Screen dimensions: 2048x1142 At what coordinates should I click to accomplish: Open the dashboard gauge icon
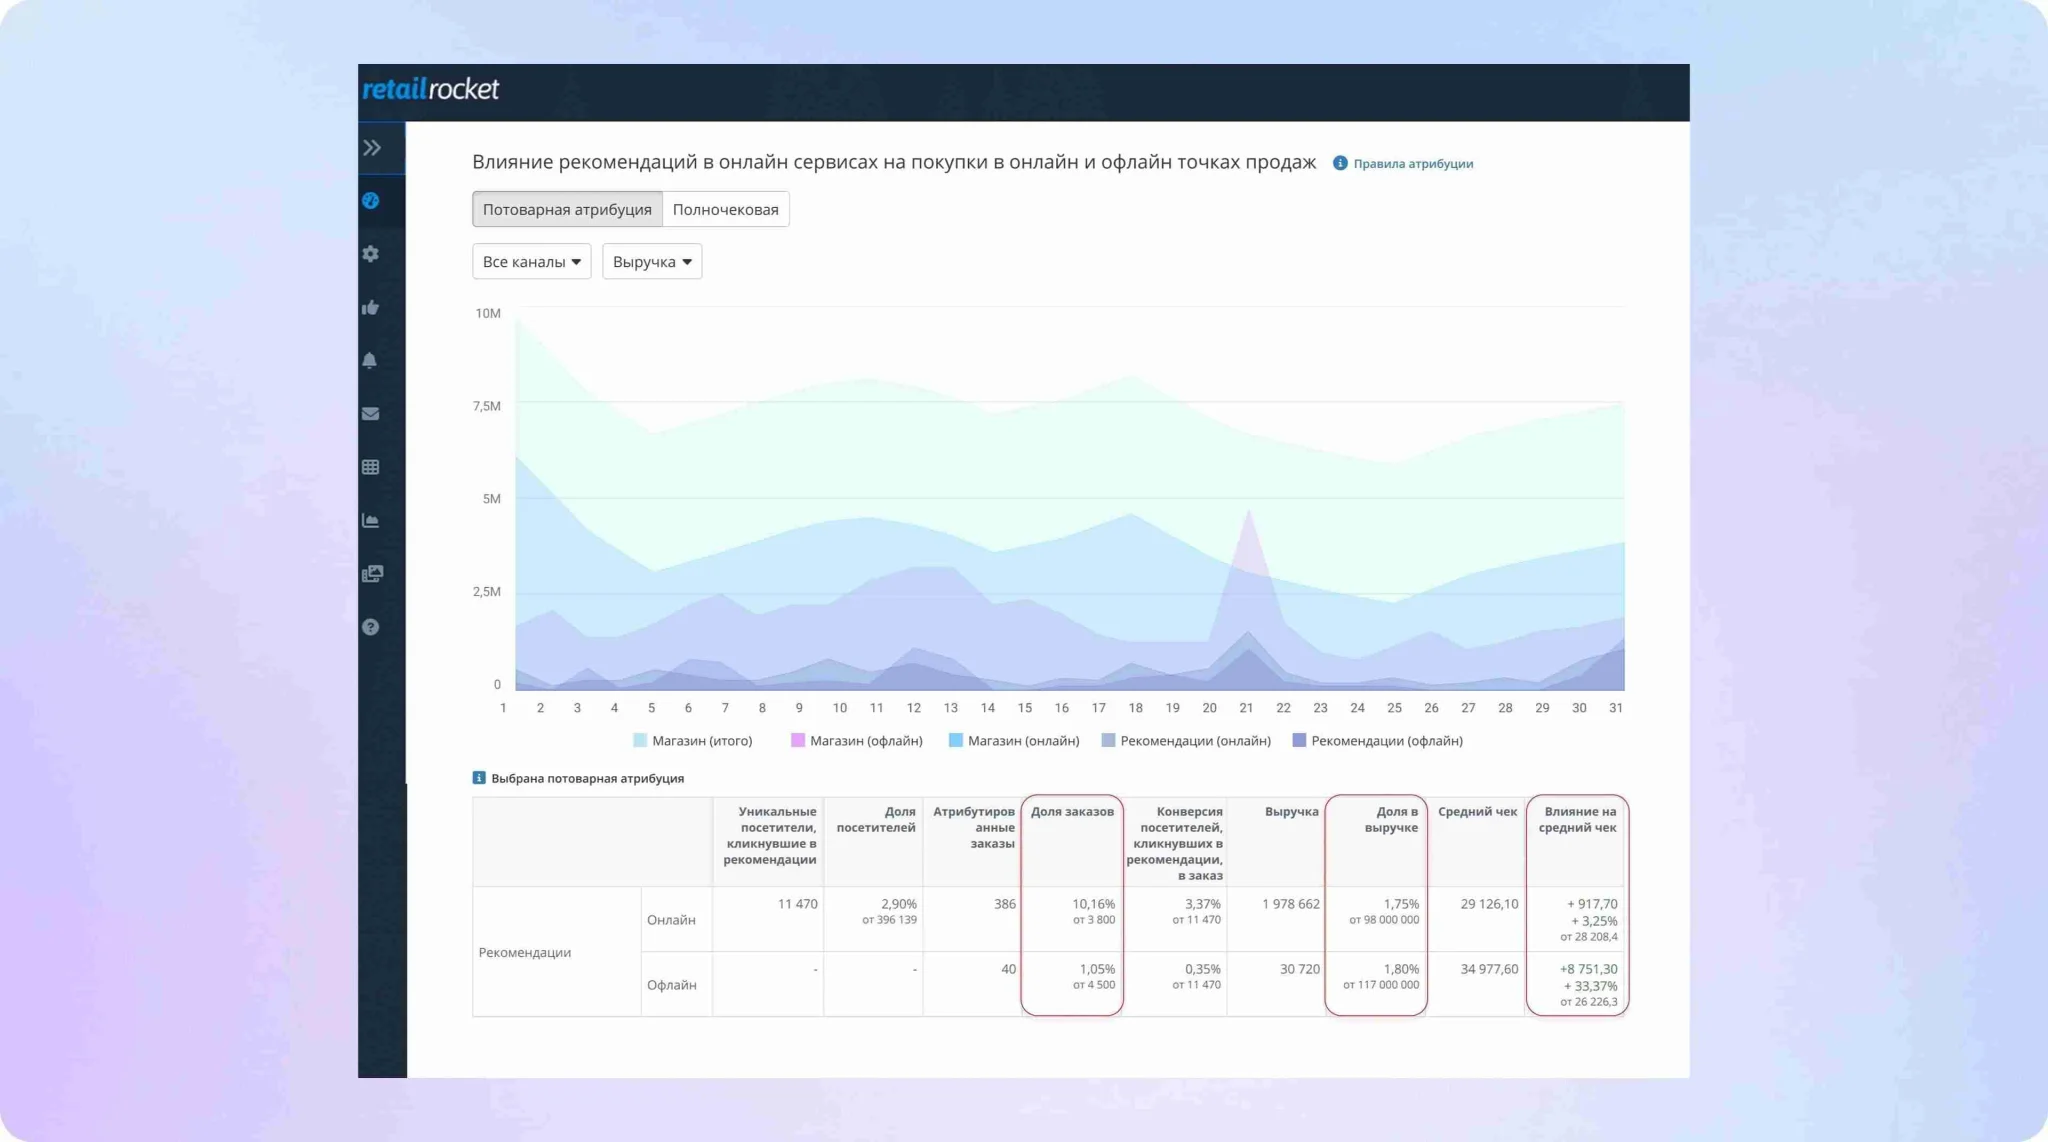click(x=371, y=201)
